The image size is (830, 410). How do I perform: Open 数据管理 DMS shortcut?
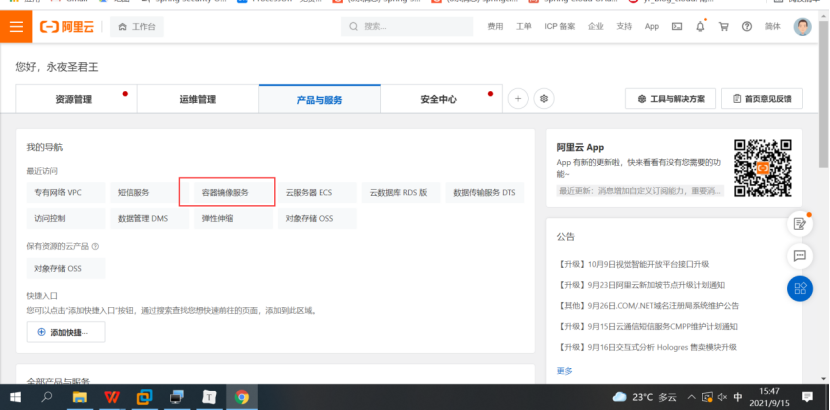tap(150, 218)
